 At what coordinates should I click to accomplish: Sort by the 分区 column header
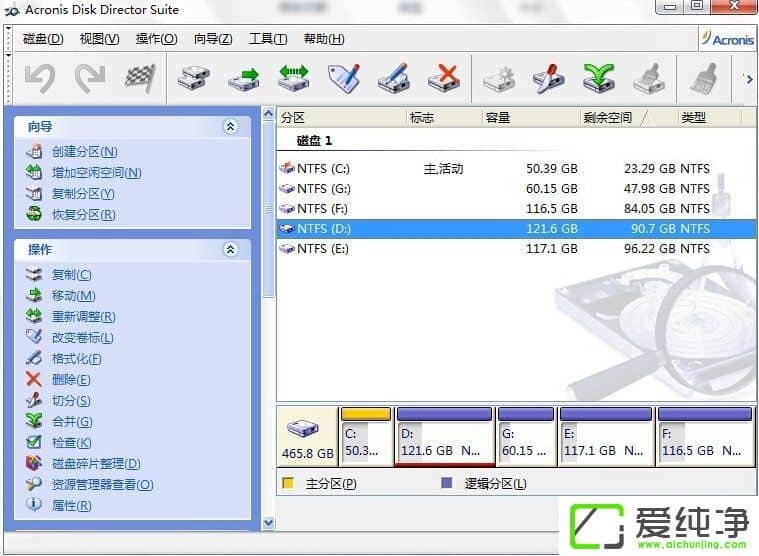pos(342,118)
